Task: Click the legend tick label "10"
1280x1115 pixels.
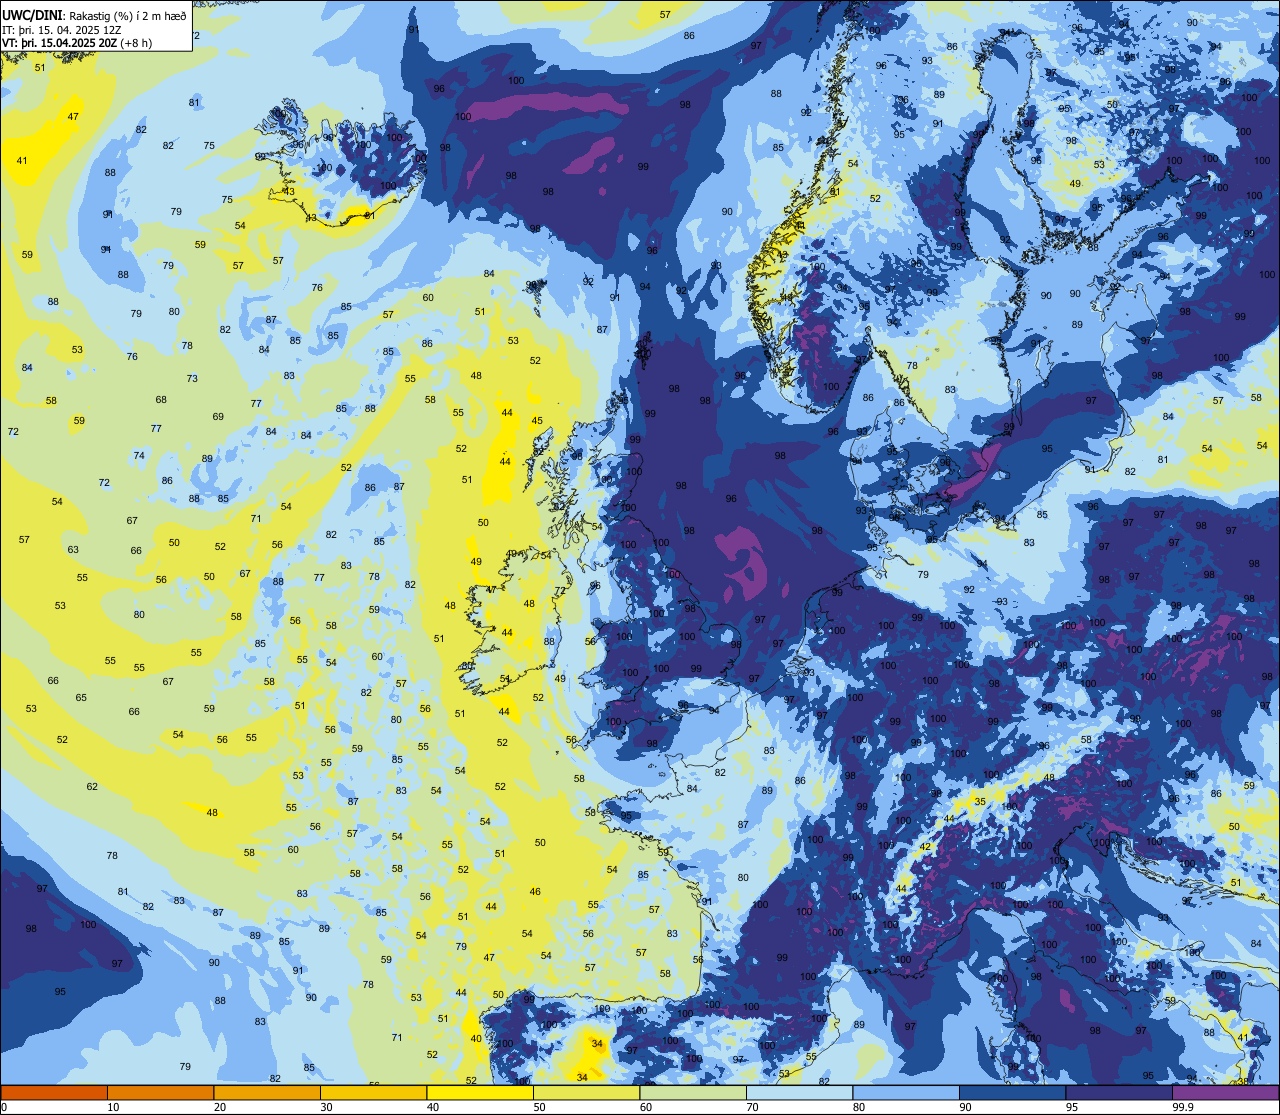Action: [113, 1107]
